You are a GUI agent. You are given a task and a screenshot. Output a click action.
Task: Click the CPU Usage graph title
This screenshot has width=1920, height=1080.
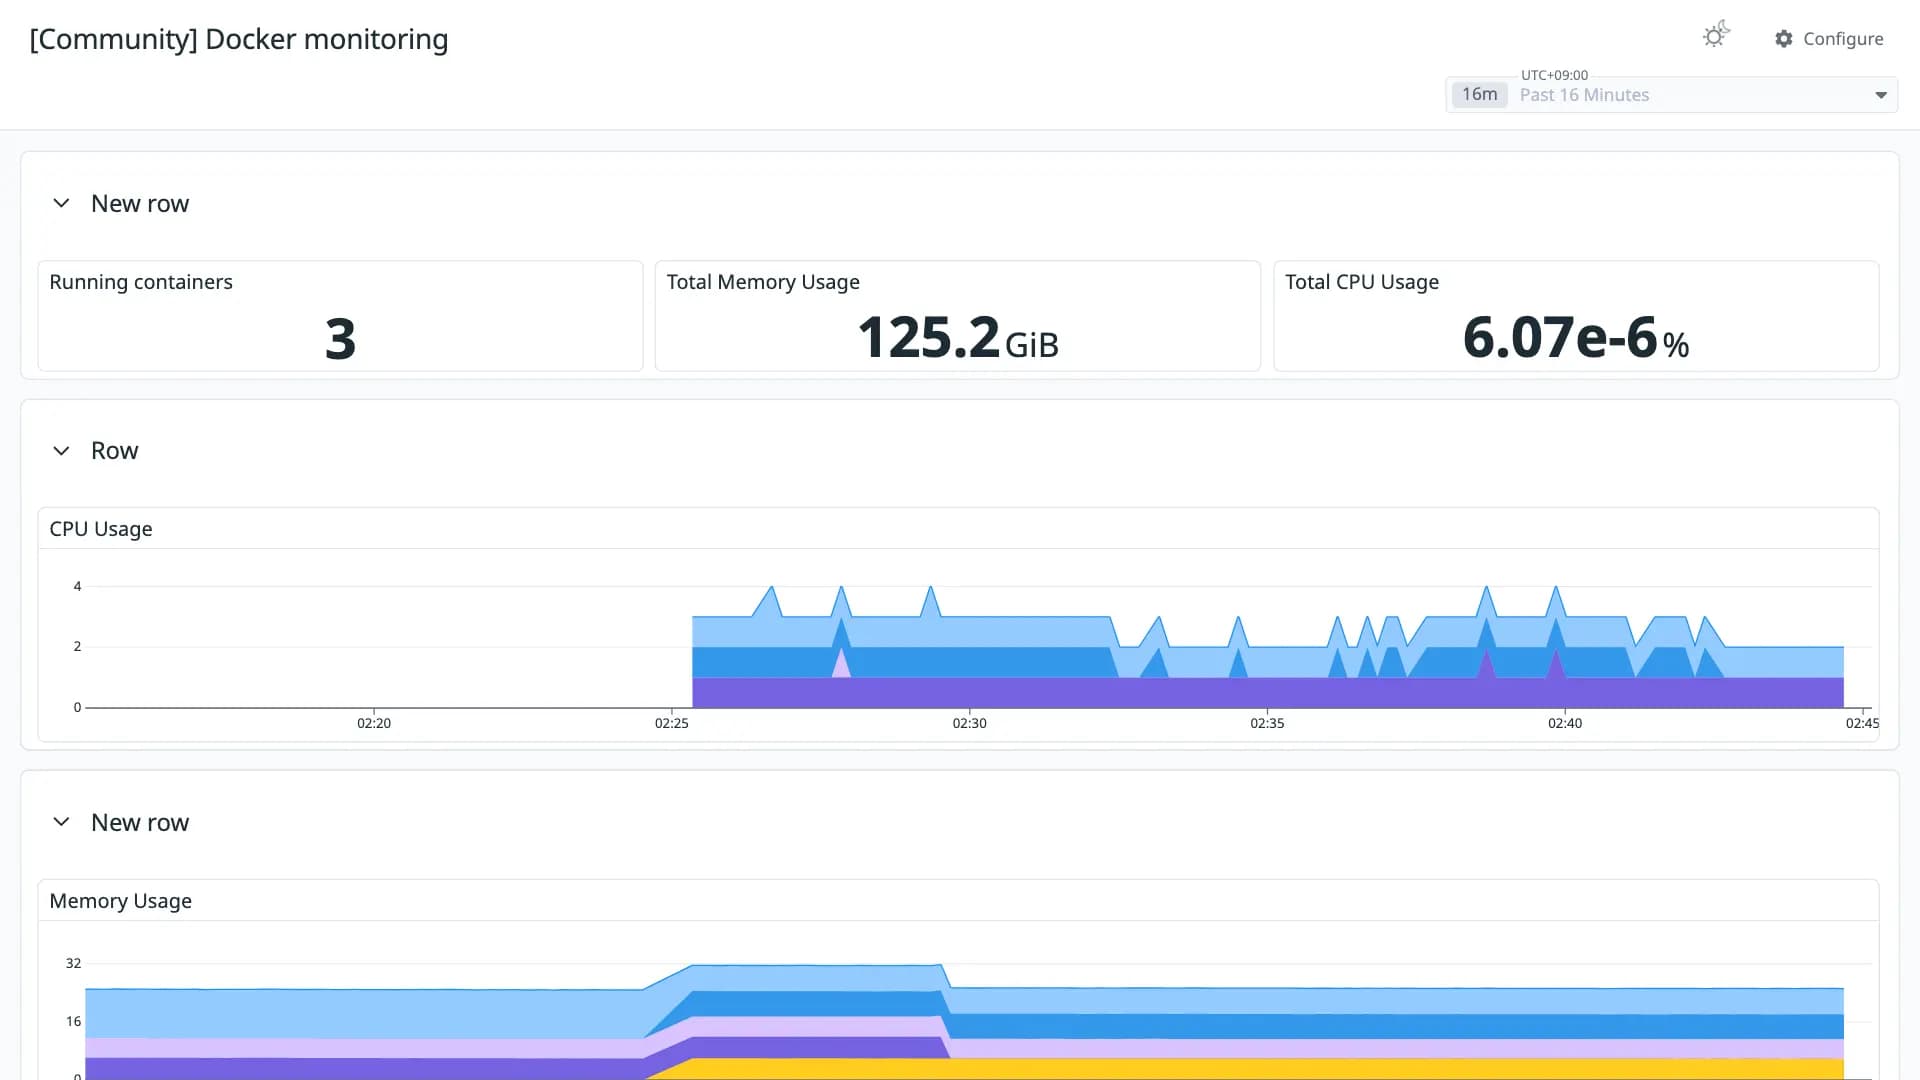coord(101,529)
